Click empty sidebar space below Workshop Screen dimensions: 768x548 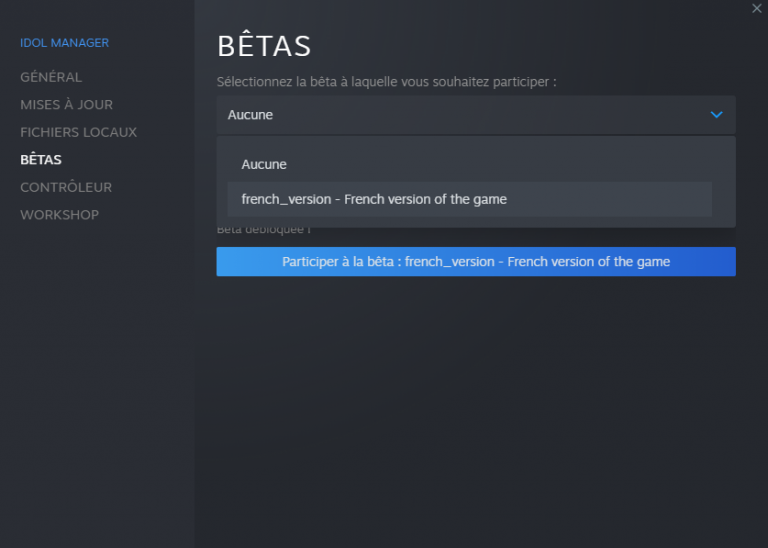[96, 380]
